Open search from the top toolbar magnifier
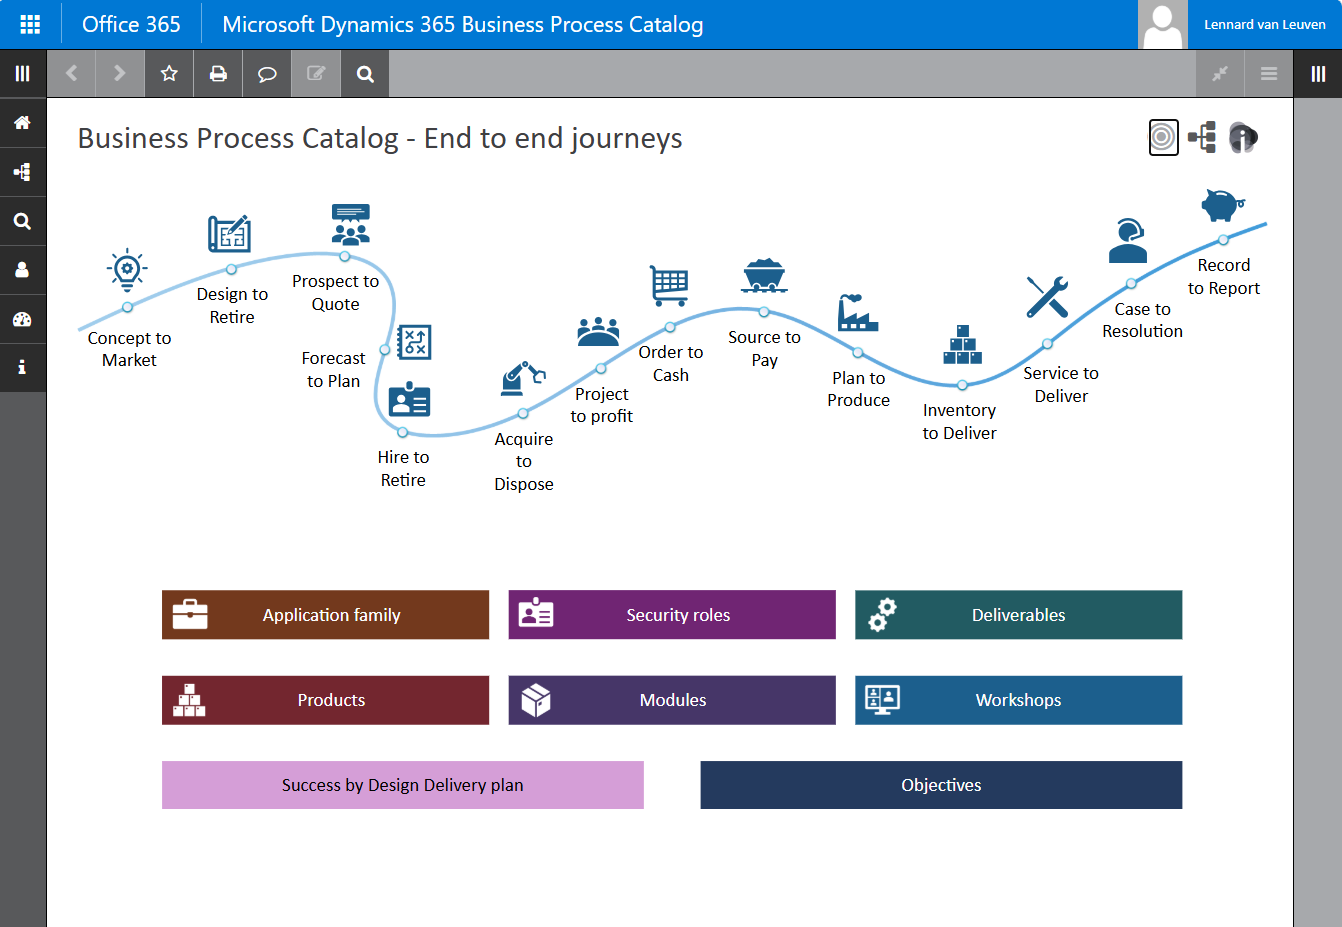Image resolution: width=1342 pixels, height=927 pixels. (365, 73)
